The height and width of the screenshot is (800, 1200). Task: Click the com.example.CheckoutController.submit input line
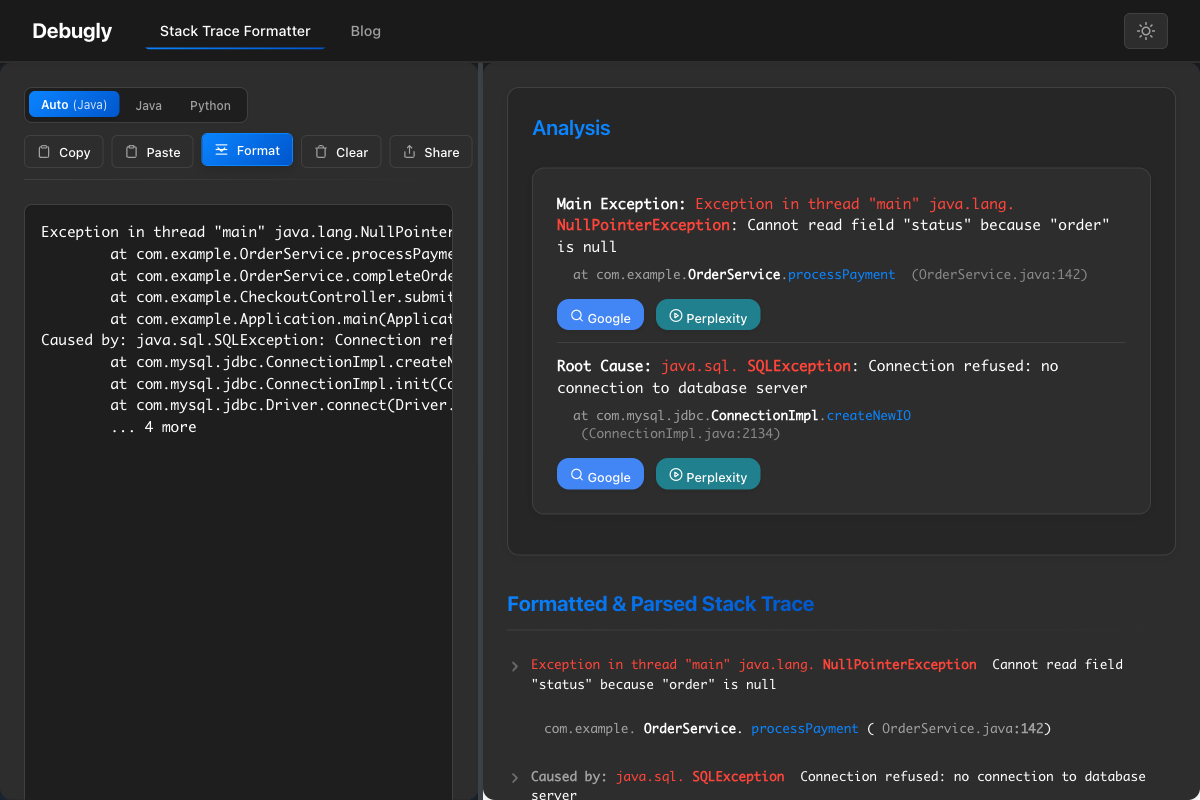pyautogui.click(x=281, y=297)
